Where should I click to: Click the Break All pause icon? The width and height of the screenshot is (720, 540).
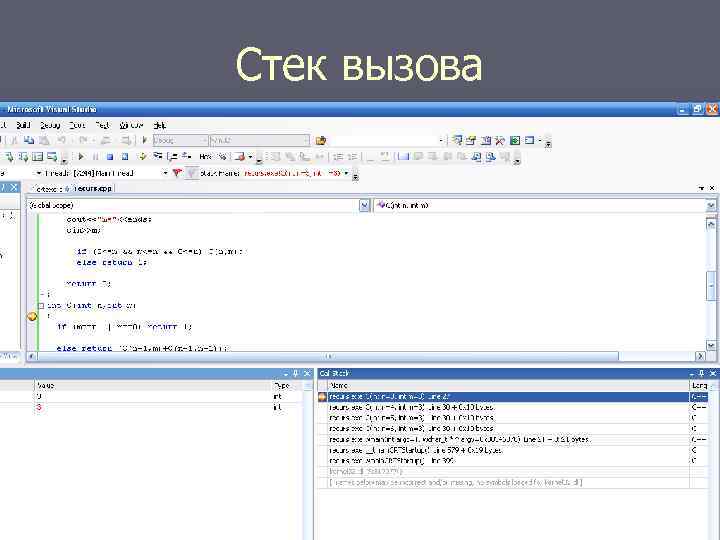click(x=96, y=157)
